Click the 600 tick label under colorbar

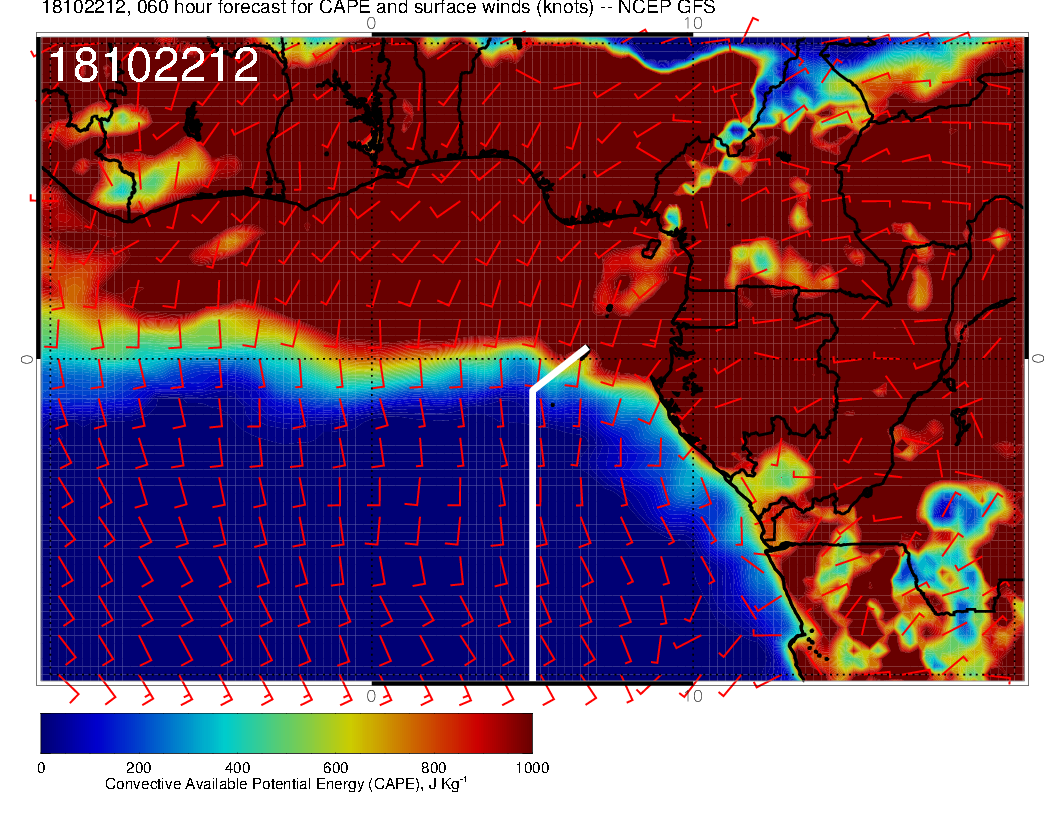click(335, 768)
